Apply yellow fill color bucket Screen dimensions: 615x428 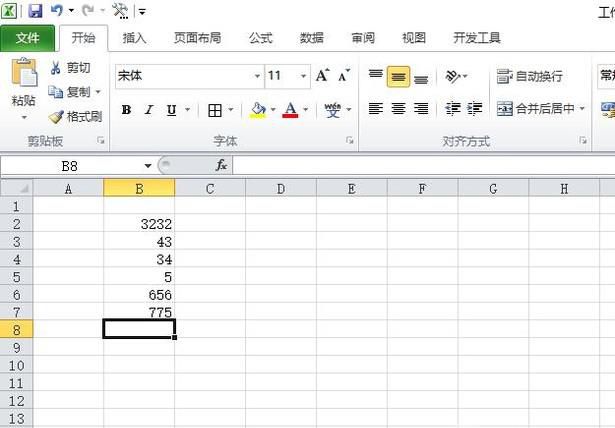click(x=258, y=110)
